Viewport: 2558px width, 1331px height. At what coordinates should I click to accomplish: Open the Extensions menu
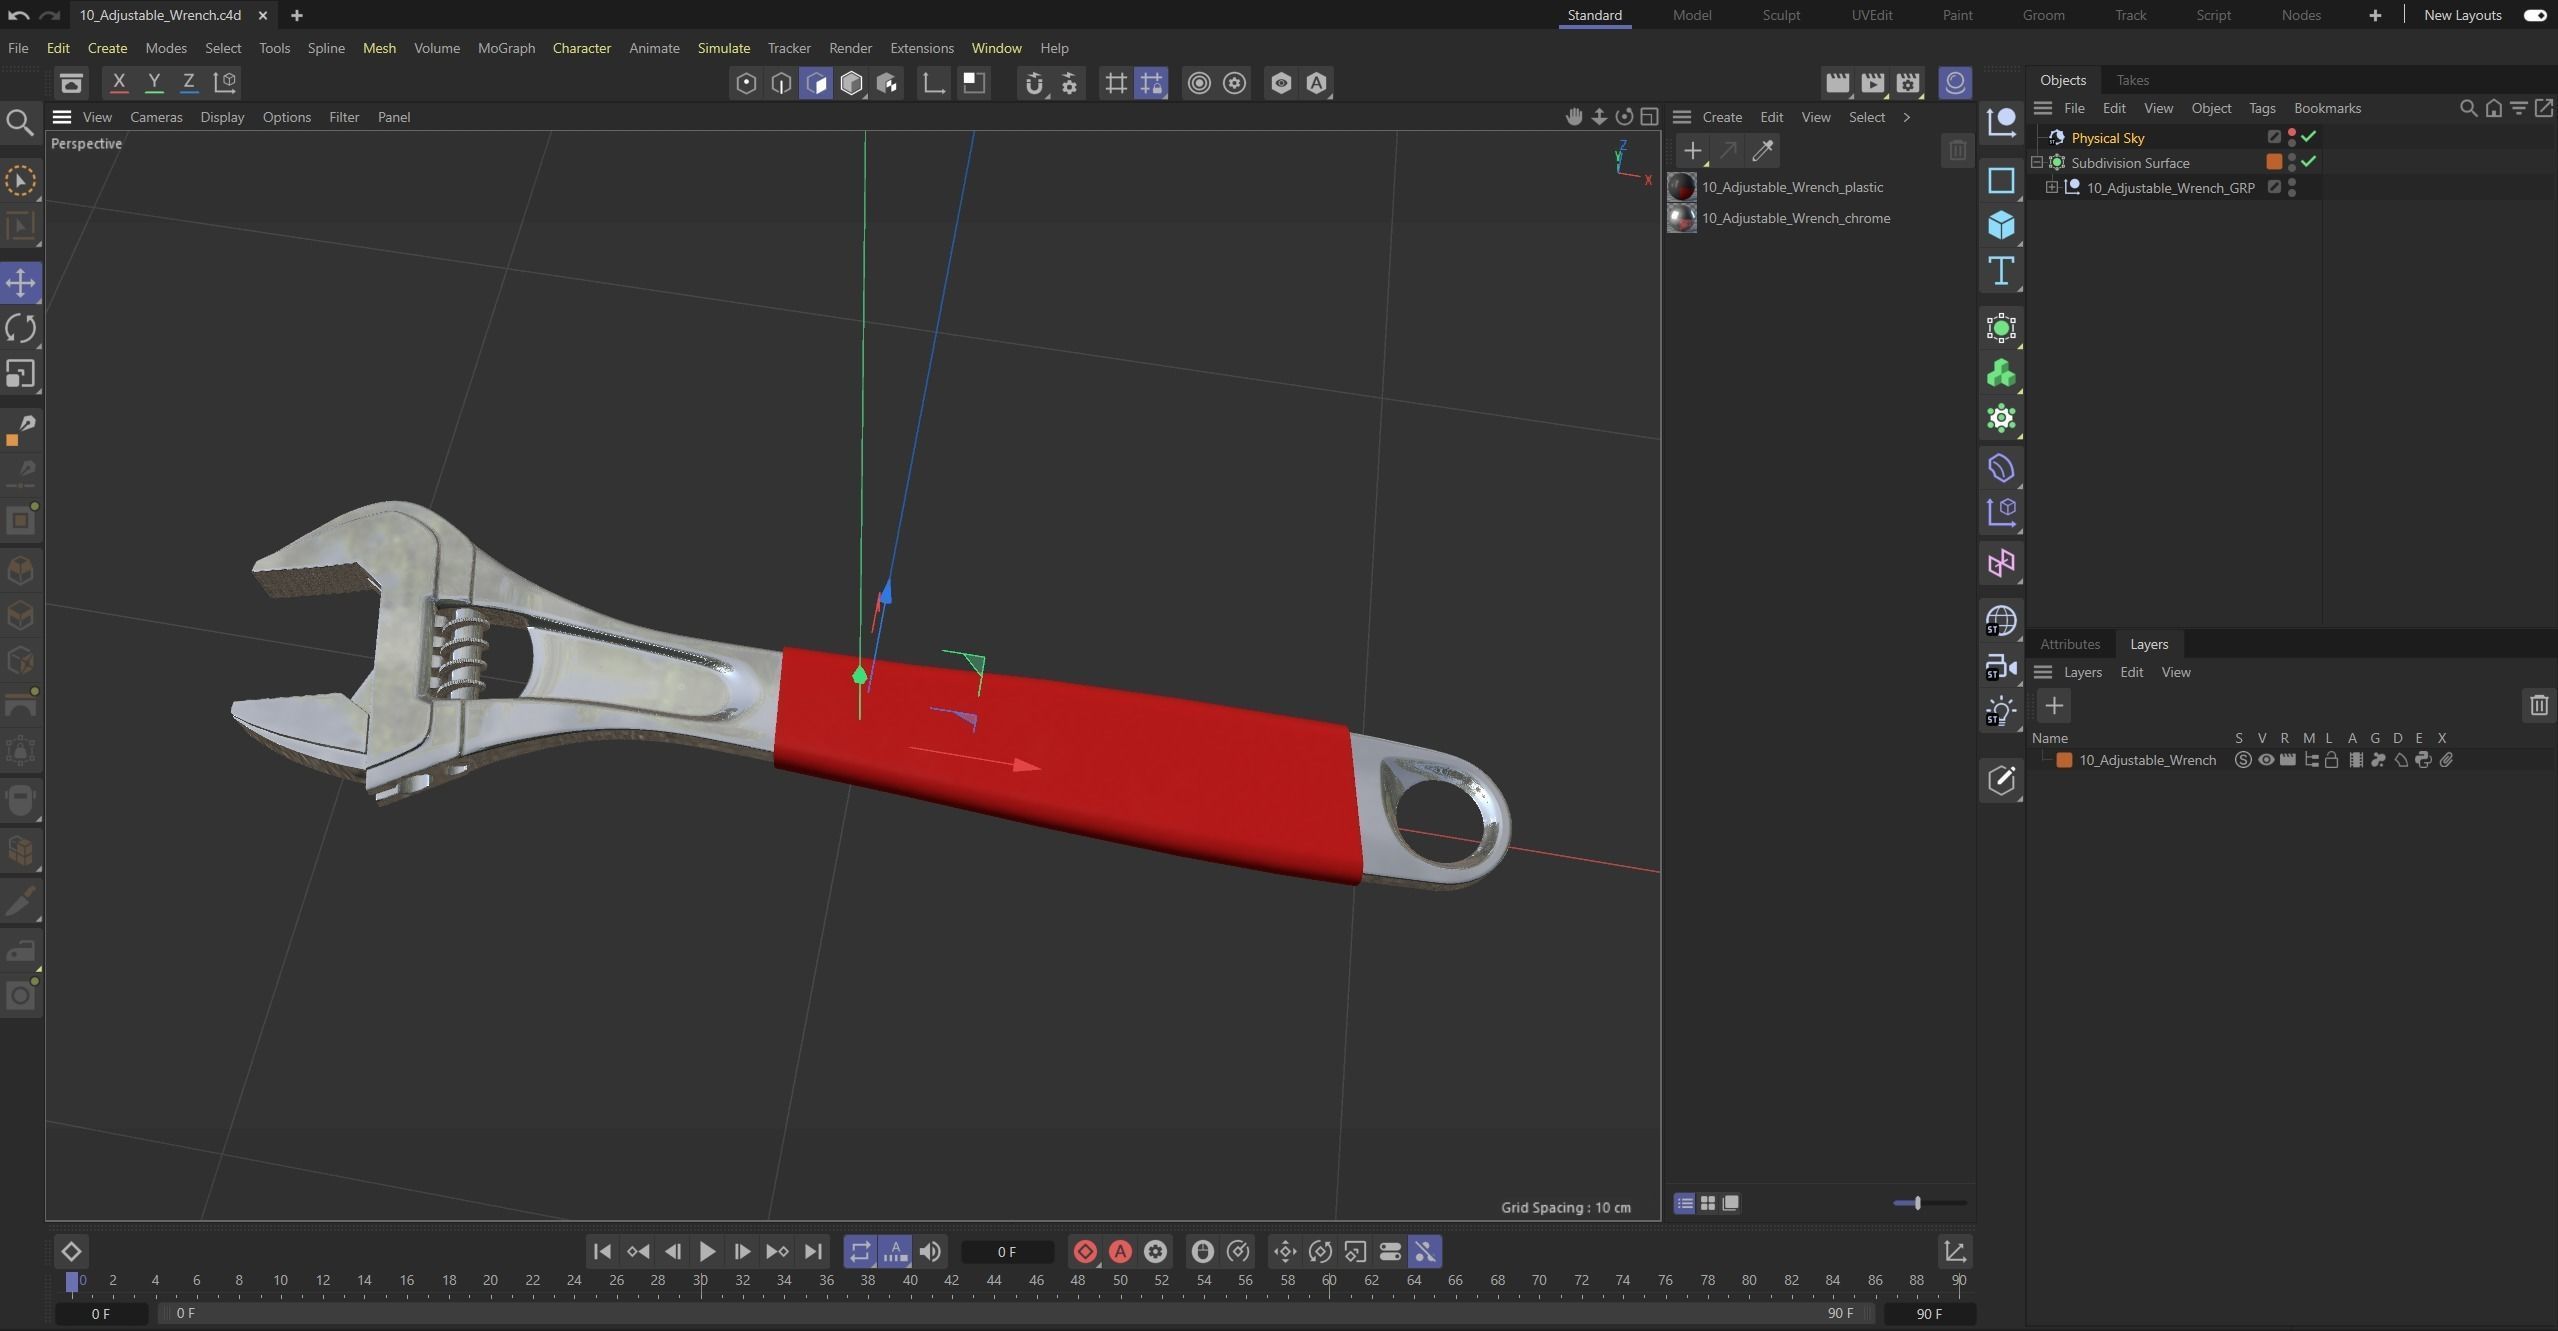tap(922, 48)
